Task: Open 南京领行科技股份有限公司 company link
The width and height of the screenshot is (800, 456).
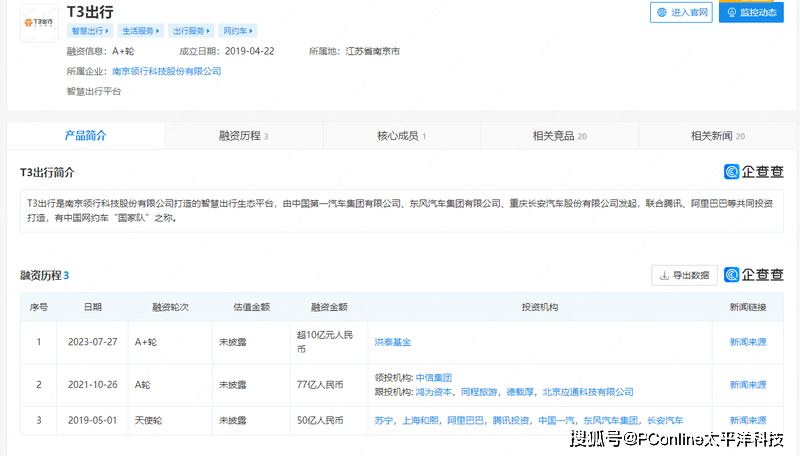Action: (x=167, y=71)
